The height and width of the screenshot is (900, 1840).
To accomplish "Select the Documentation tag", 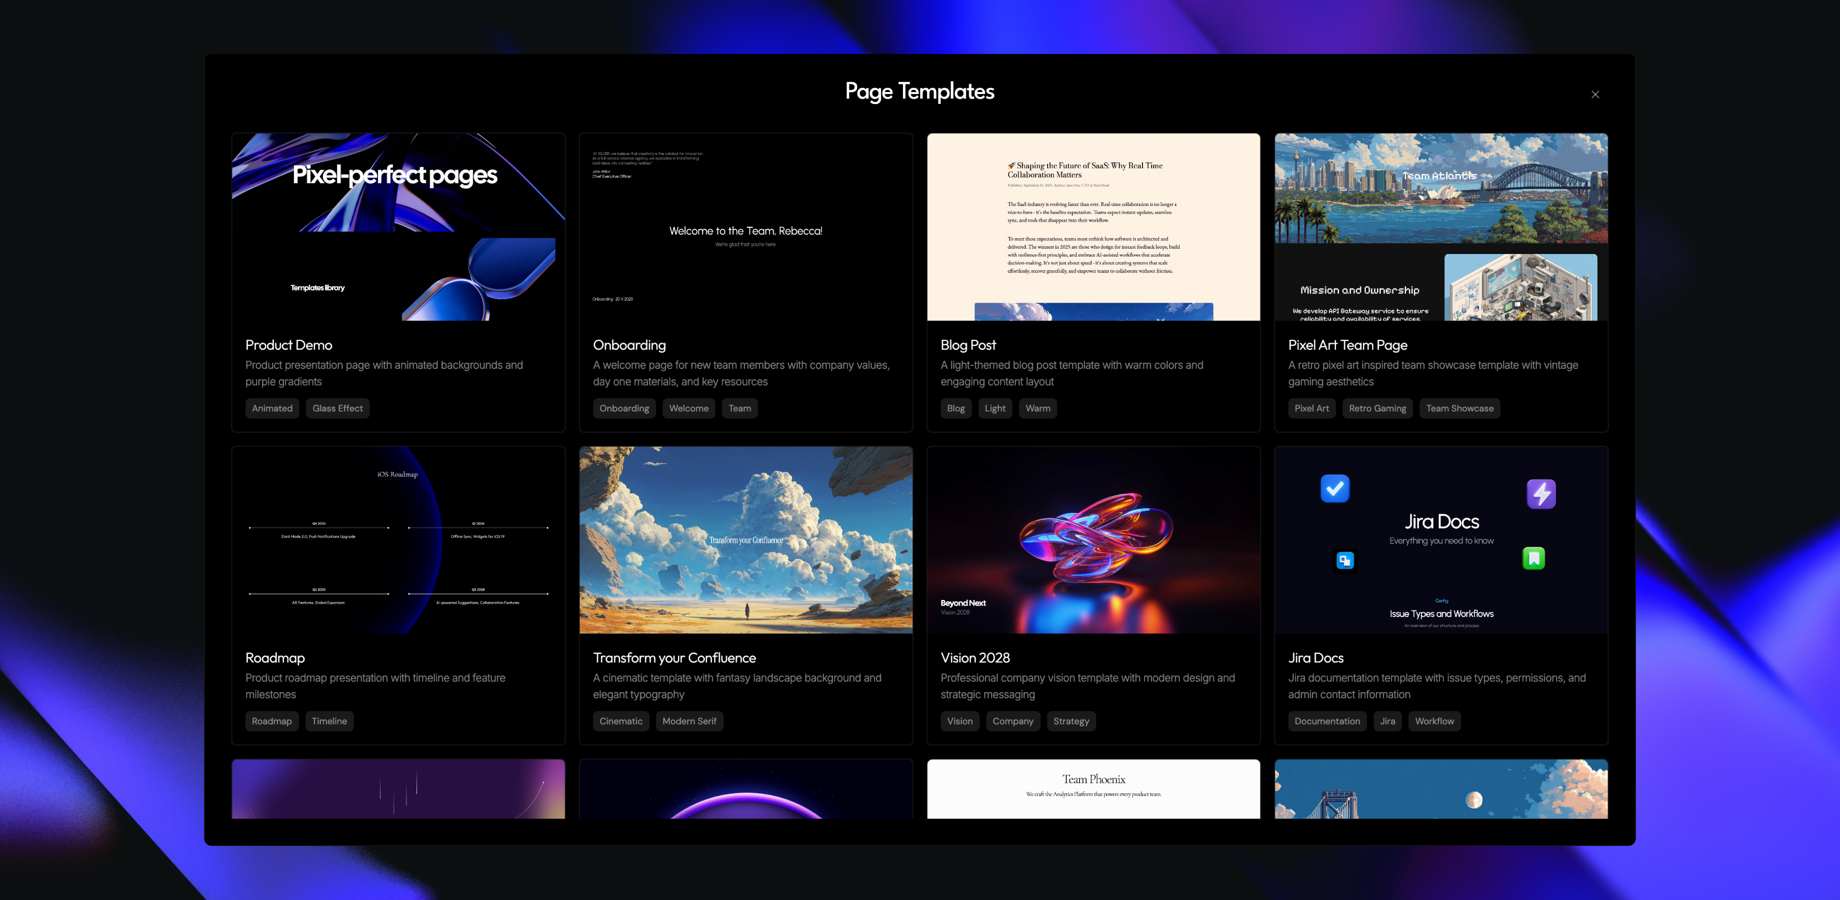I will tap(1327, 721).
